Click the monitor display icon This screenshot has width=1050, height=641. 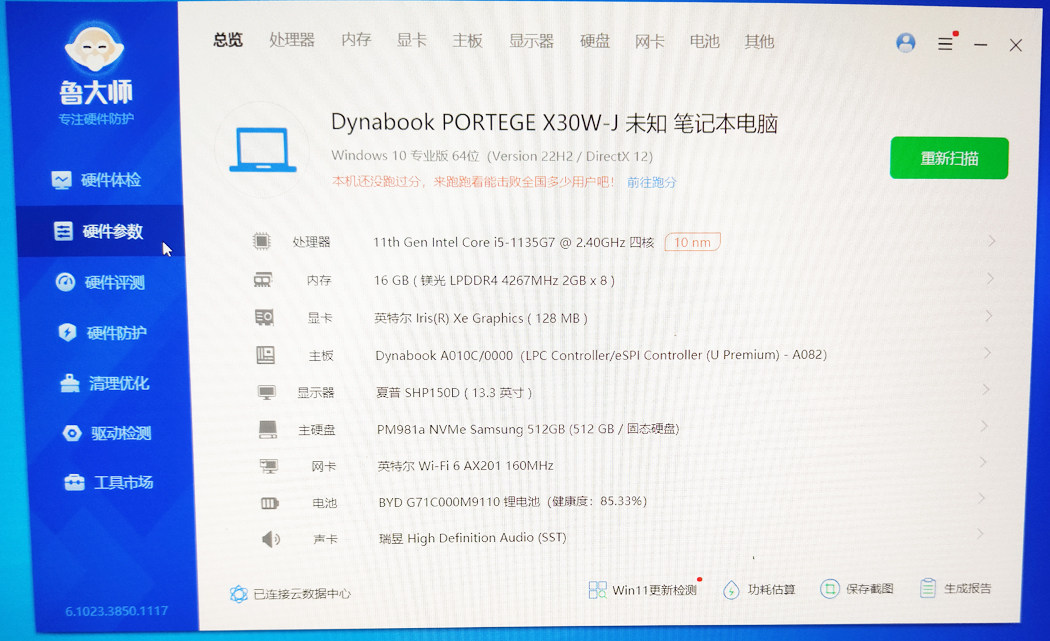tap(267, 392)
